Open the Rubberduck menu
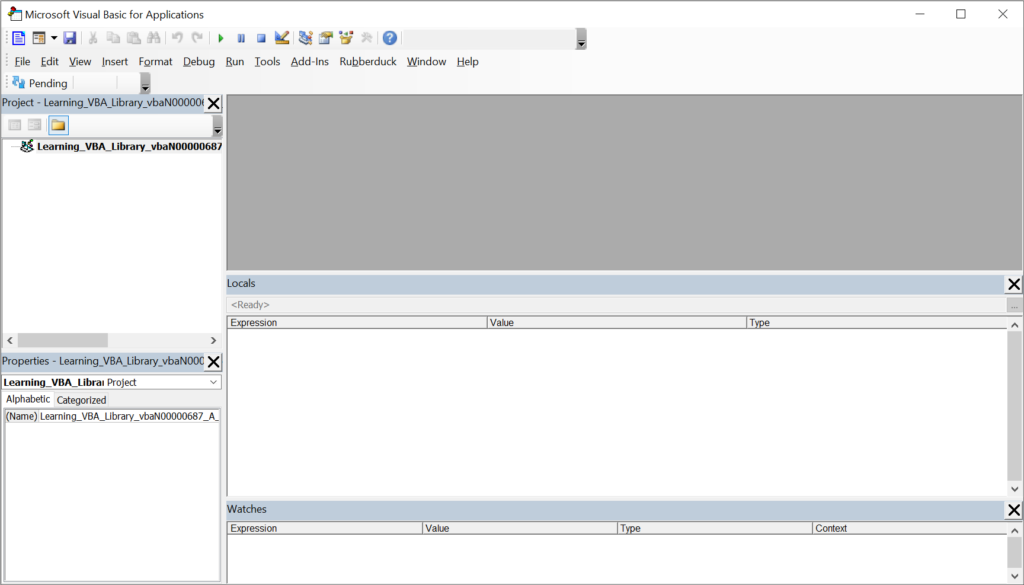Viewport: 1024px width, 585px height. pos(368,61)
